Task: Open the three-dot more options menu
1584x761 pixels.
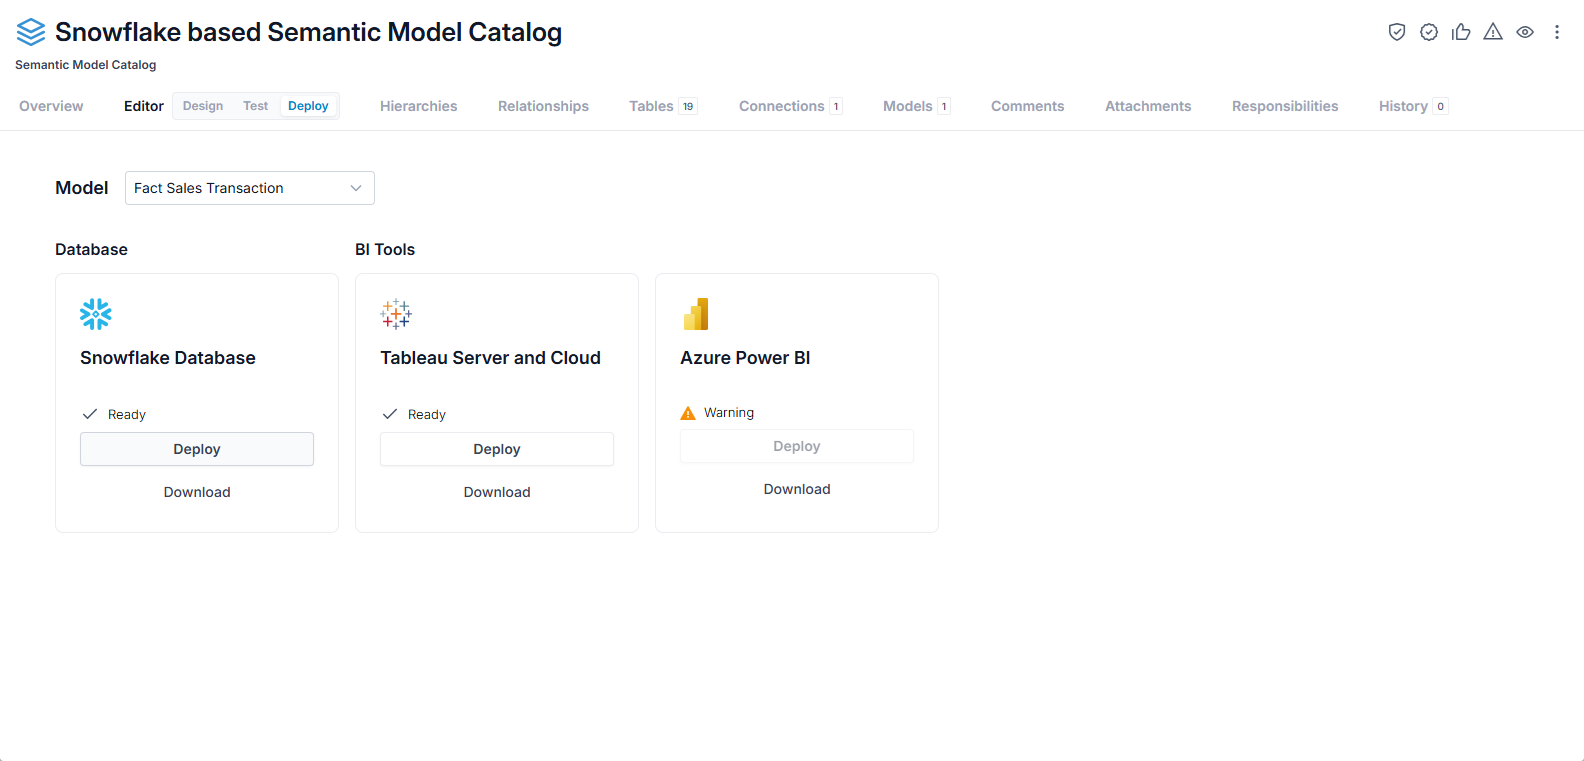Action: click(x=1557, y=32)
